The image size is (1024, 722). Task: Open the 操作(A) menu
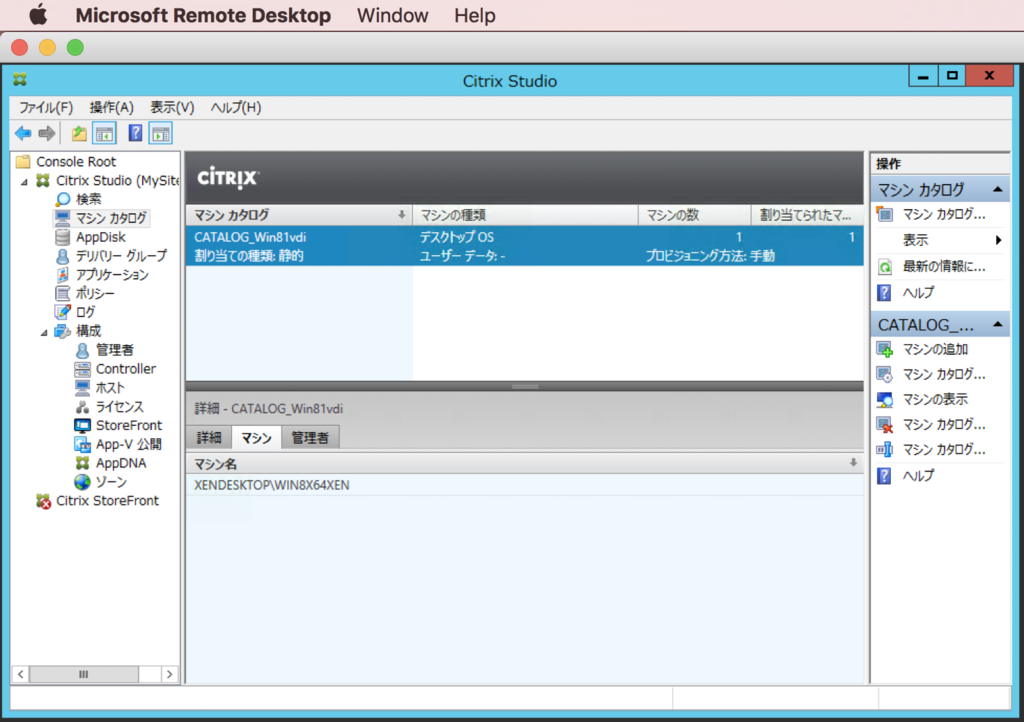coord(112,108)
